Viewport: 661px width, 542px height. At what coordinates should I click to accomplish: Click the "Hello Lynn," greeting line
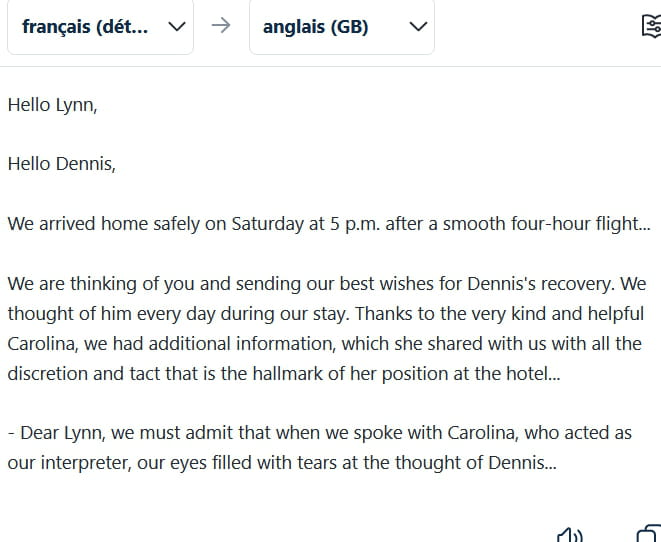(x=52, y=104)
